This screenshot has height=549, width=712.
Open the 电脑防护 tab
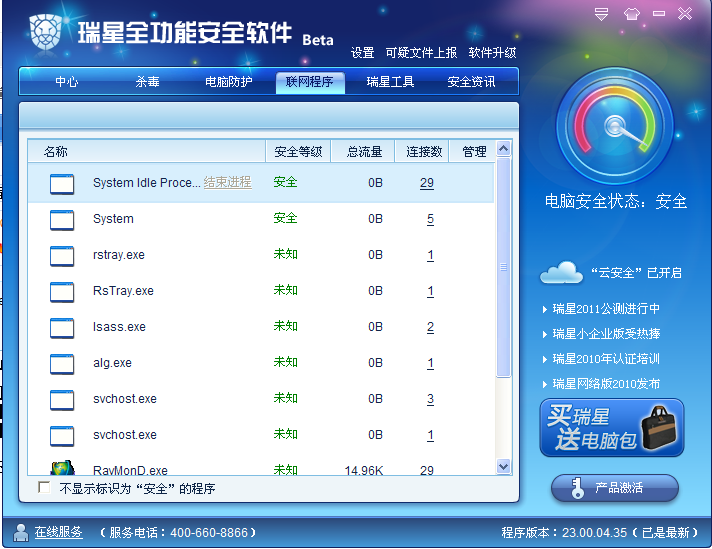tap(228, 82)
